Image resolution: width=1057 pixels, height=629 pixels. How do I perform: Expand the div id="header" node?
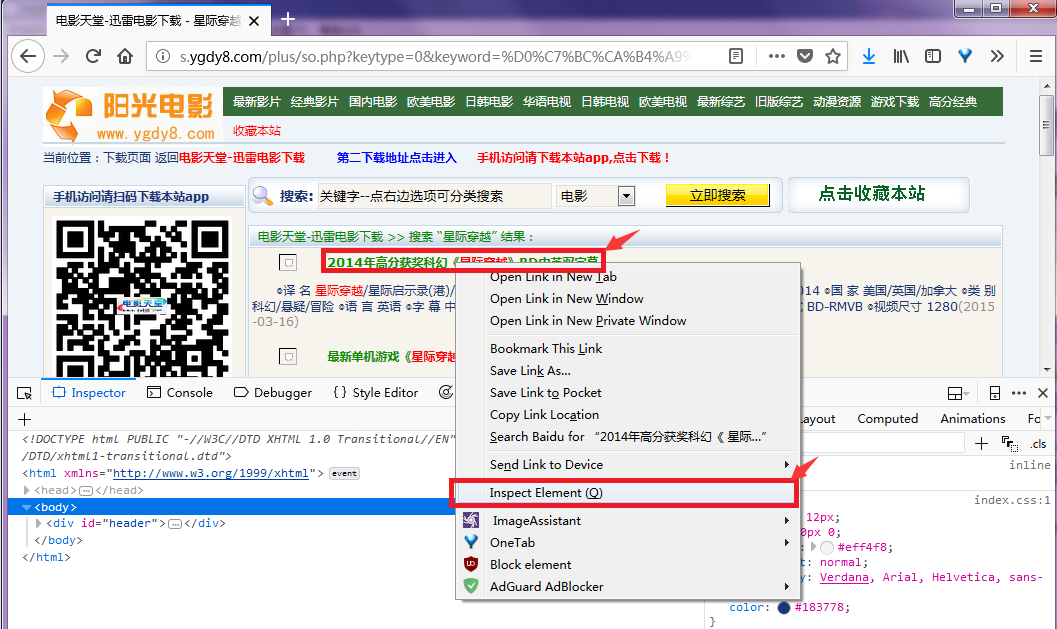pos(39,523)
